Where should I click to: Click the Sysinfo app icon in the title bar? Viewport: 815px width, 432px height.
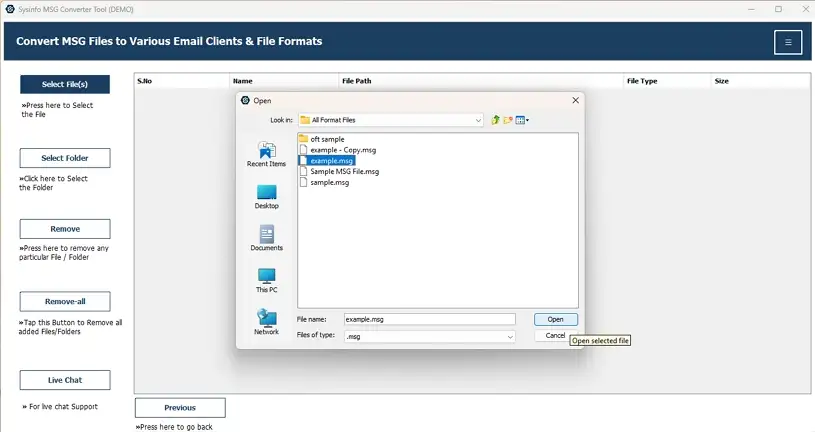tap(10, 9)
